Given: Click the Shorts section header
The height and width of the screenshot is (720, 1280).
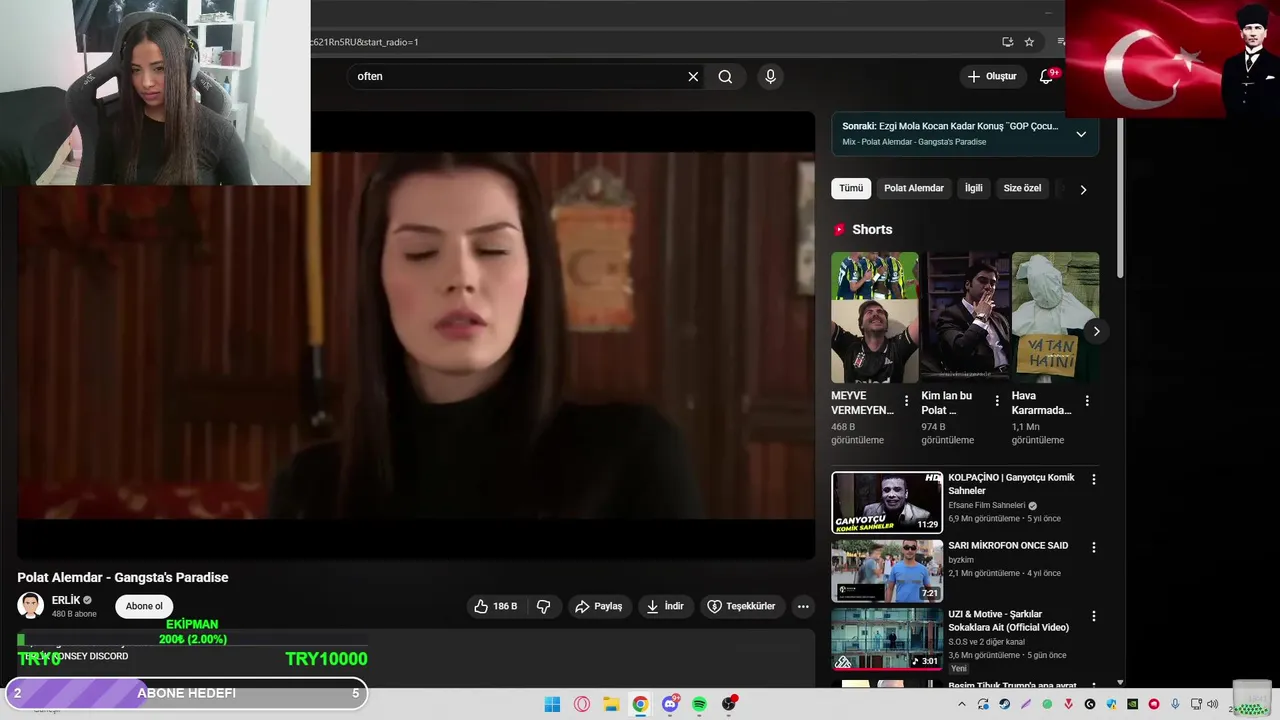Looking at the screenshot, I should (872, 229).
